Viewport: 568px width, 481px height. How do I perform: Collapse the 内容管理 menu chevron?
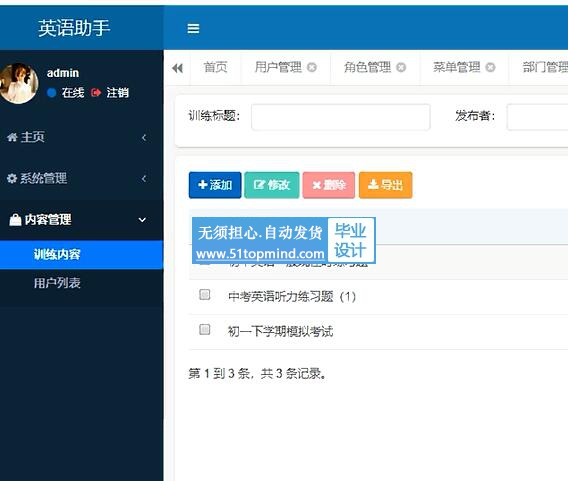click(142, 219)
